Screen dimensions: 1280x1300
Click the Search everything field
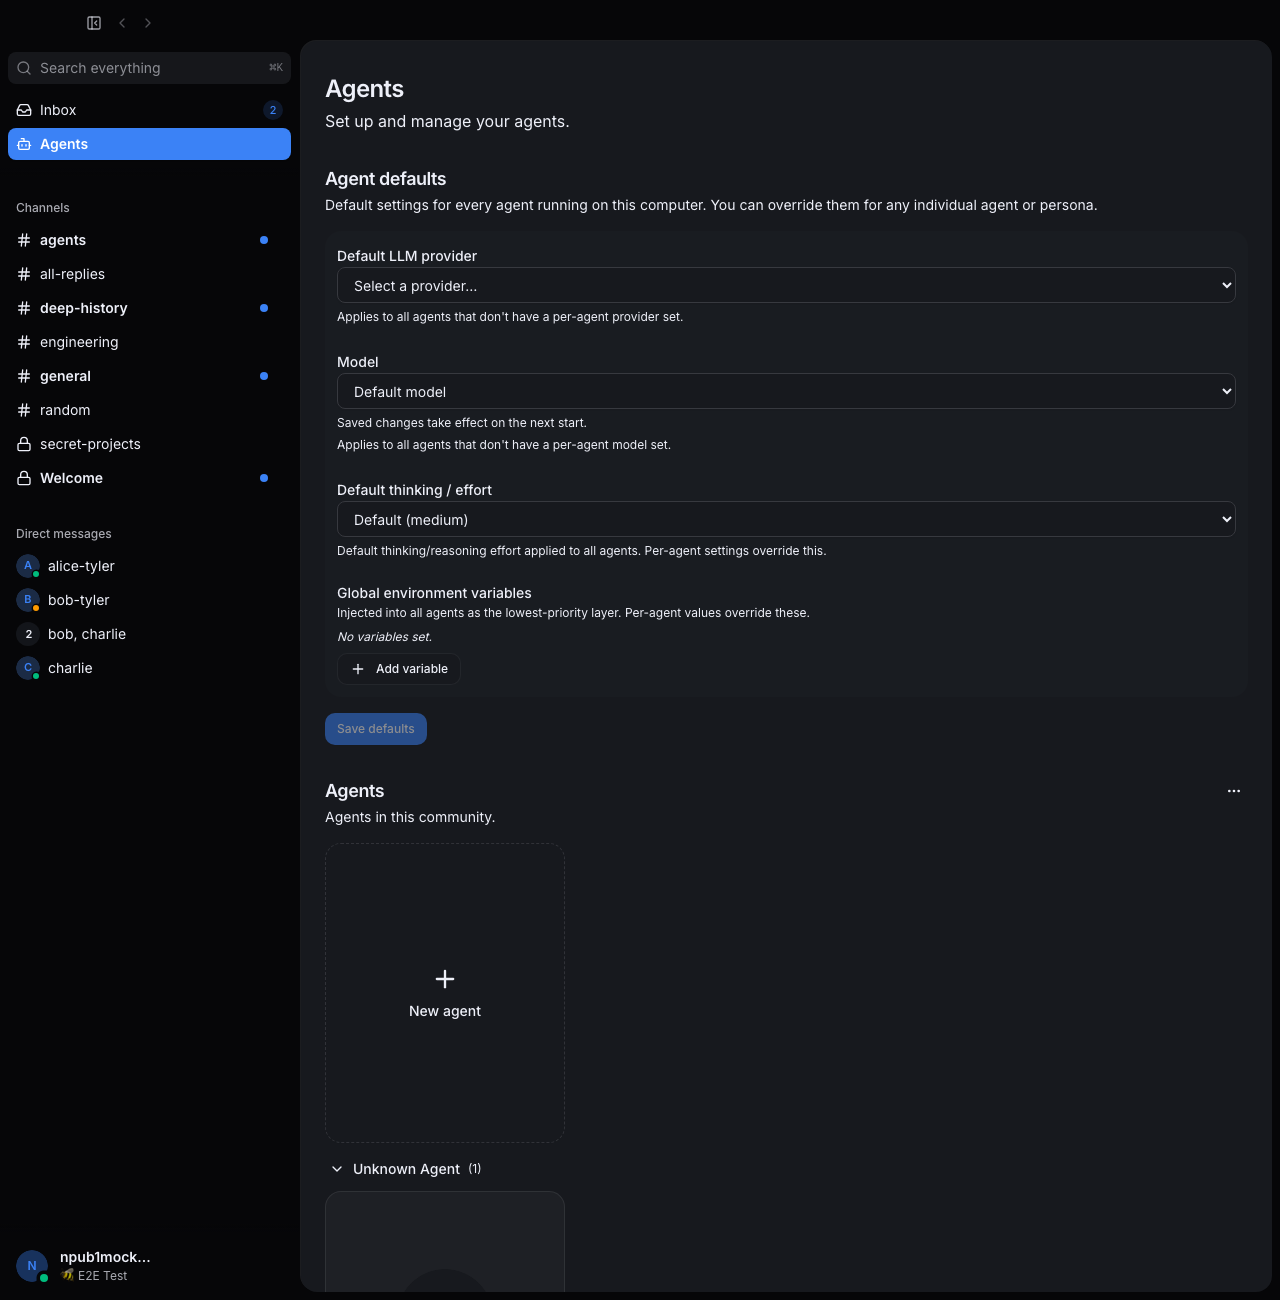[x=149, y=68]
